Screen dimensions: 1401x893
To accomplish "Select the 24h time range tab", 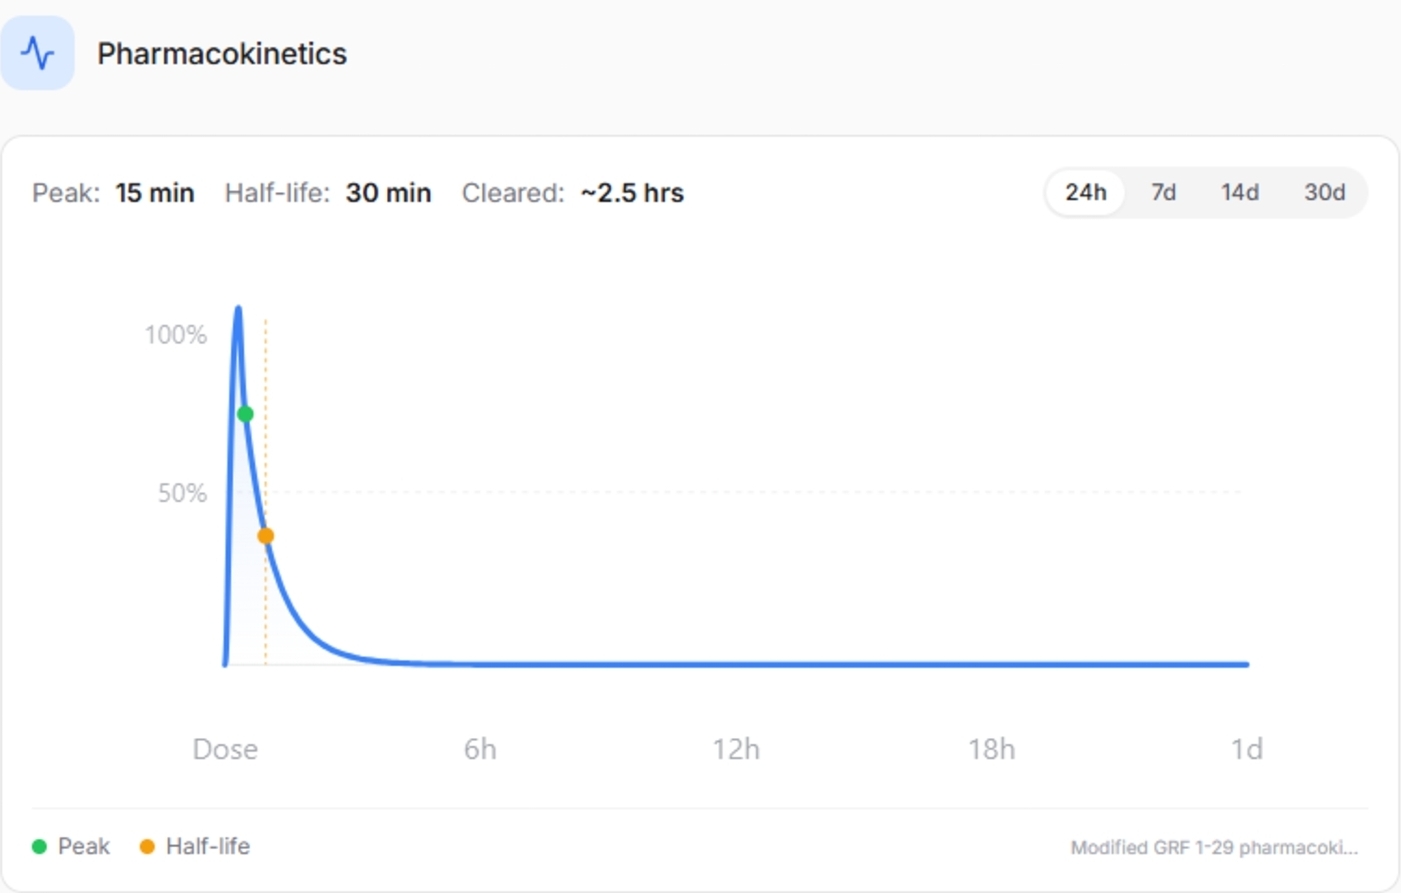I will tap(1084, 192).
